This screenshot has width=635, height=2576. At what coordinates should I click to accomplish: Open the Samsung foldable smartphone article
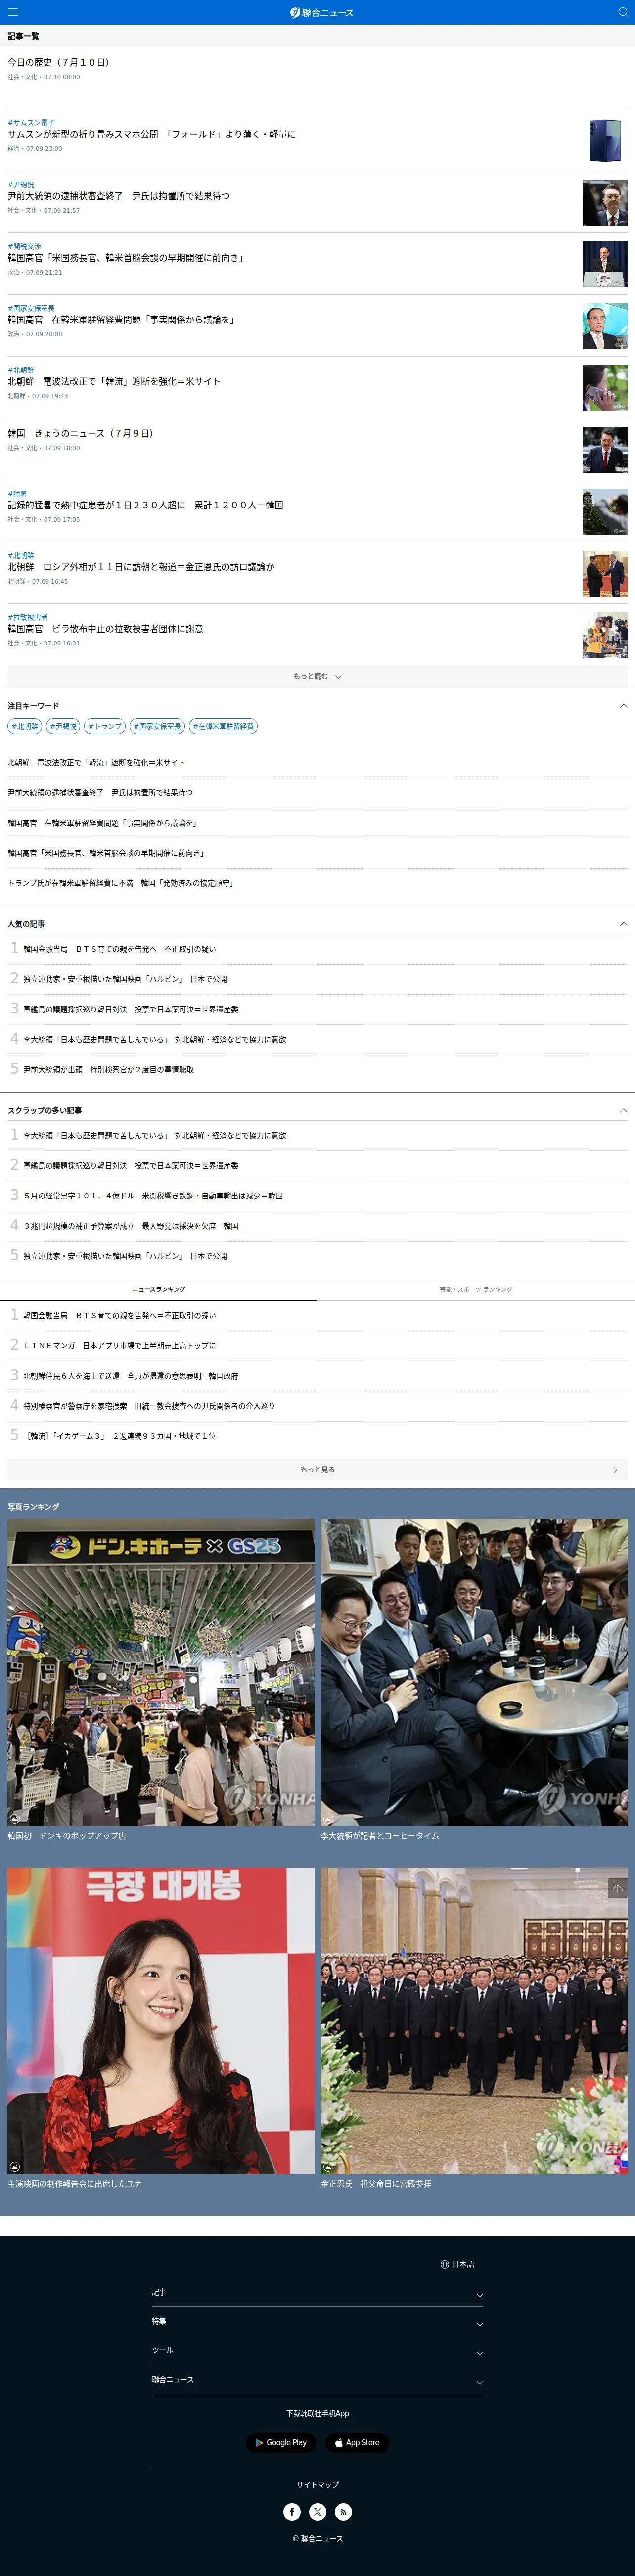click(151, 134)
